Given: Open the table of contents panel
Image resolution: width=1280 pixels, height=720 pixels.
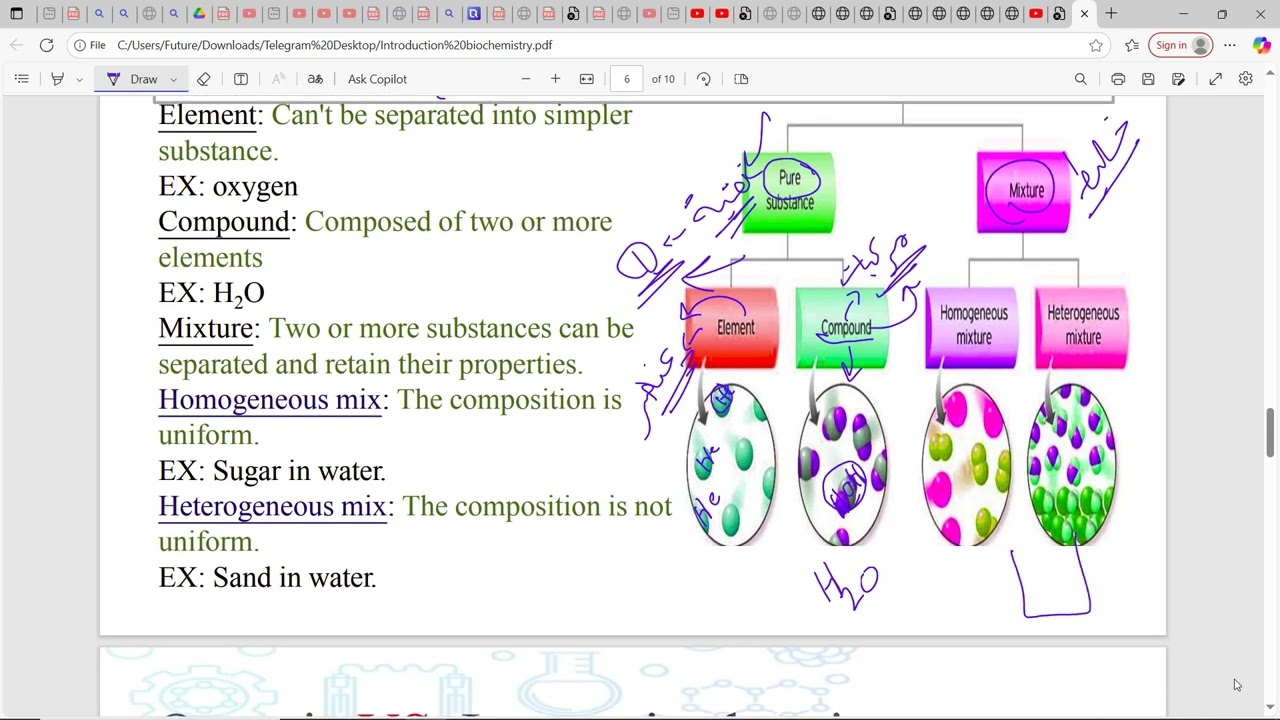Looking at the screenshot, I should [x=21, y=79].
